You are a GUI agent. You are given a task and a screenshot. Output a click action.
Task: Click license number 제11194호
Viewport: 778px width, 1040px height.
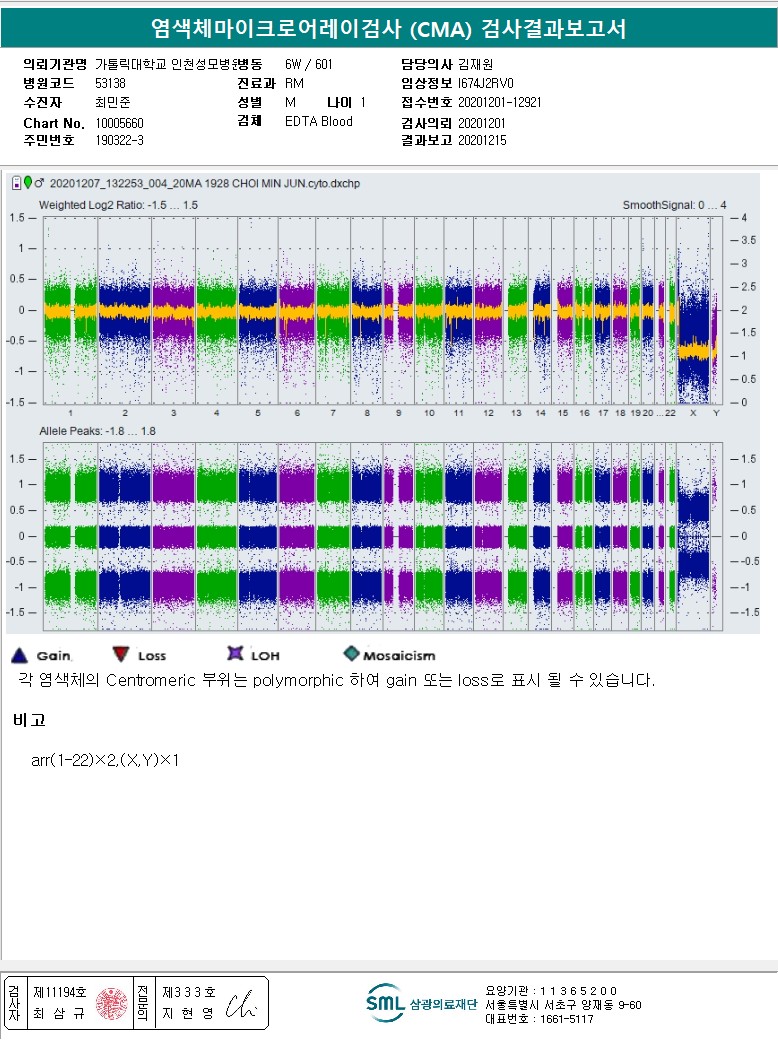coord(60,992)
